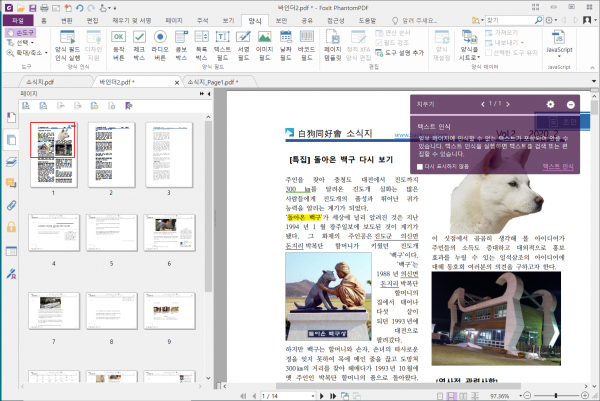Screen dimensions: 600x401
Task: Check the '다시 표시하지 않음' checkbox
Action: pyautogui.click(x=418, y=167)
